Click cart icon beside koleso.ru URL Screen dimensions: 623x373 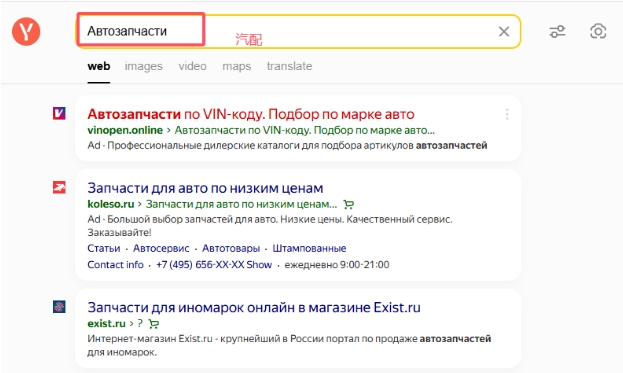click(348, 205)
